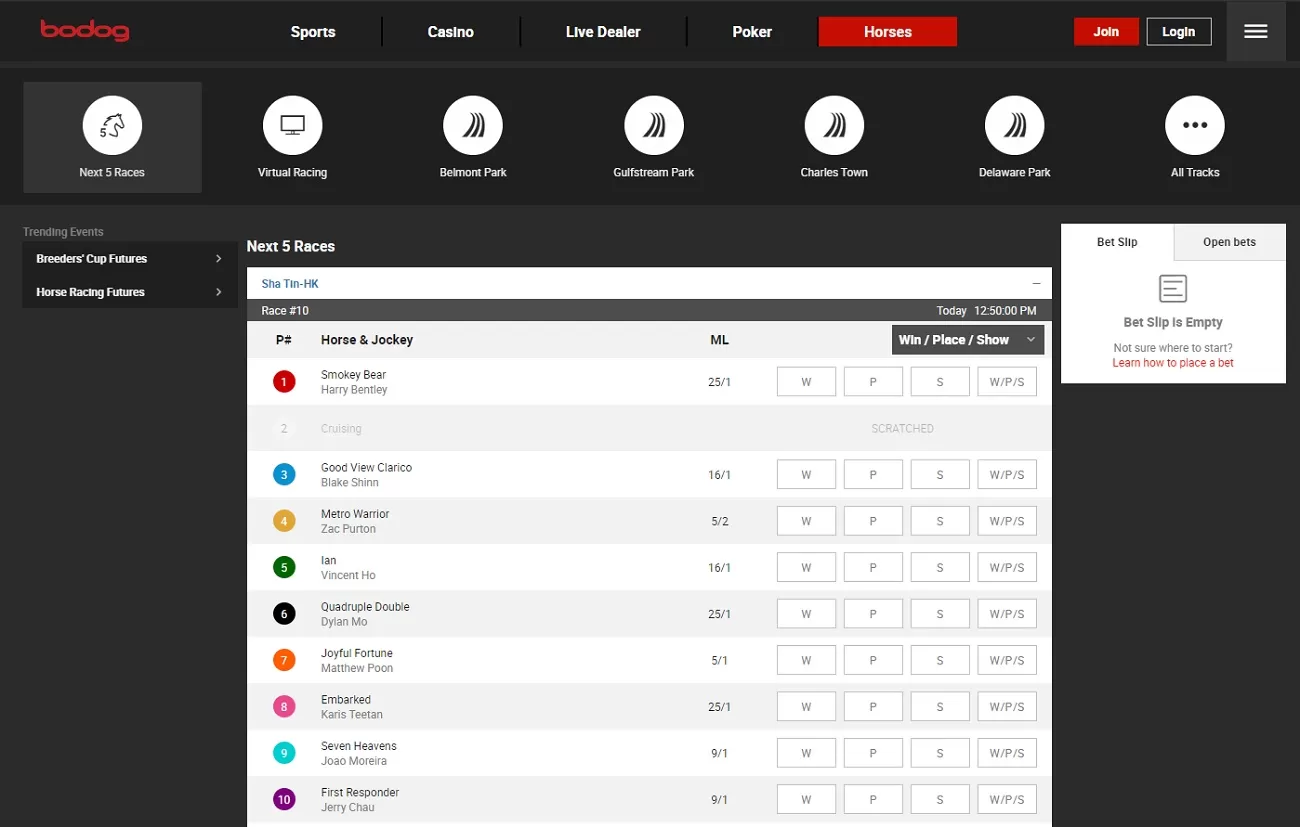Click the Login button
Screen dimensions: 1300x827
pos(1179,32)
